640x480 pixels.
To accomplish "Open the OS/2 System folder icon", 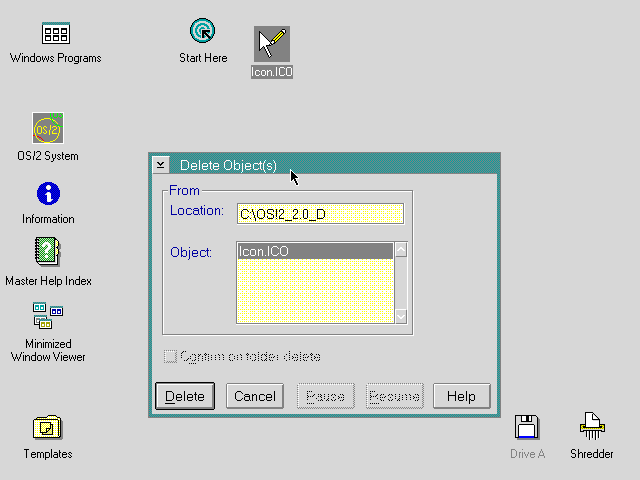I will [x=48, y=128].
